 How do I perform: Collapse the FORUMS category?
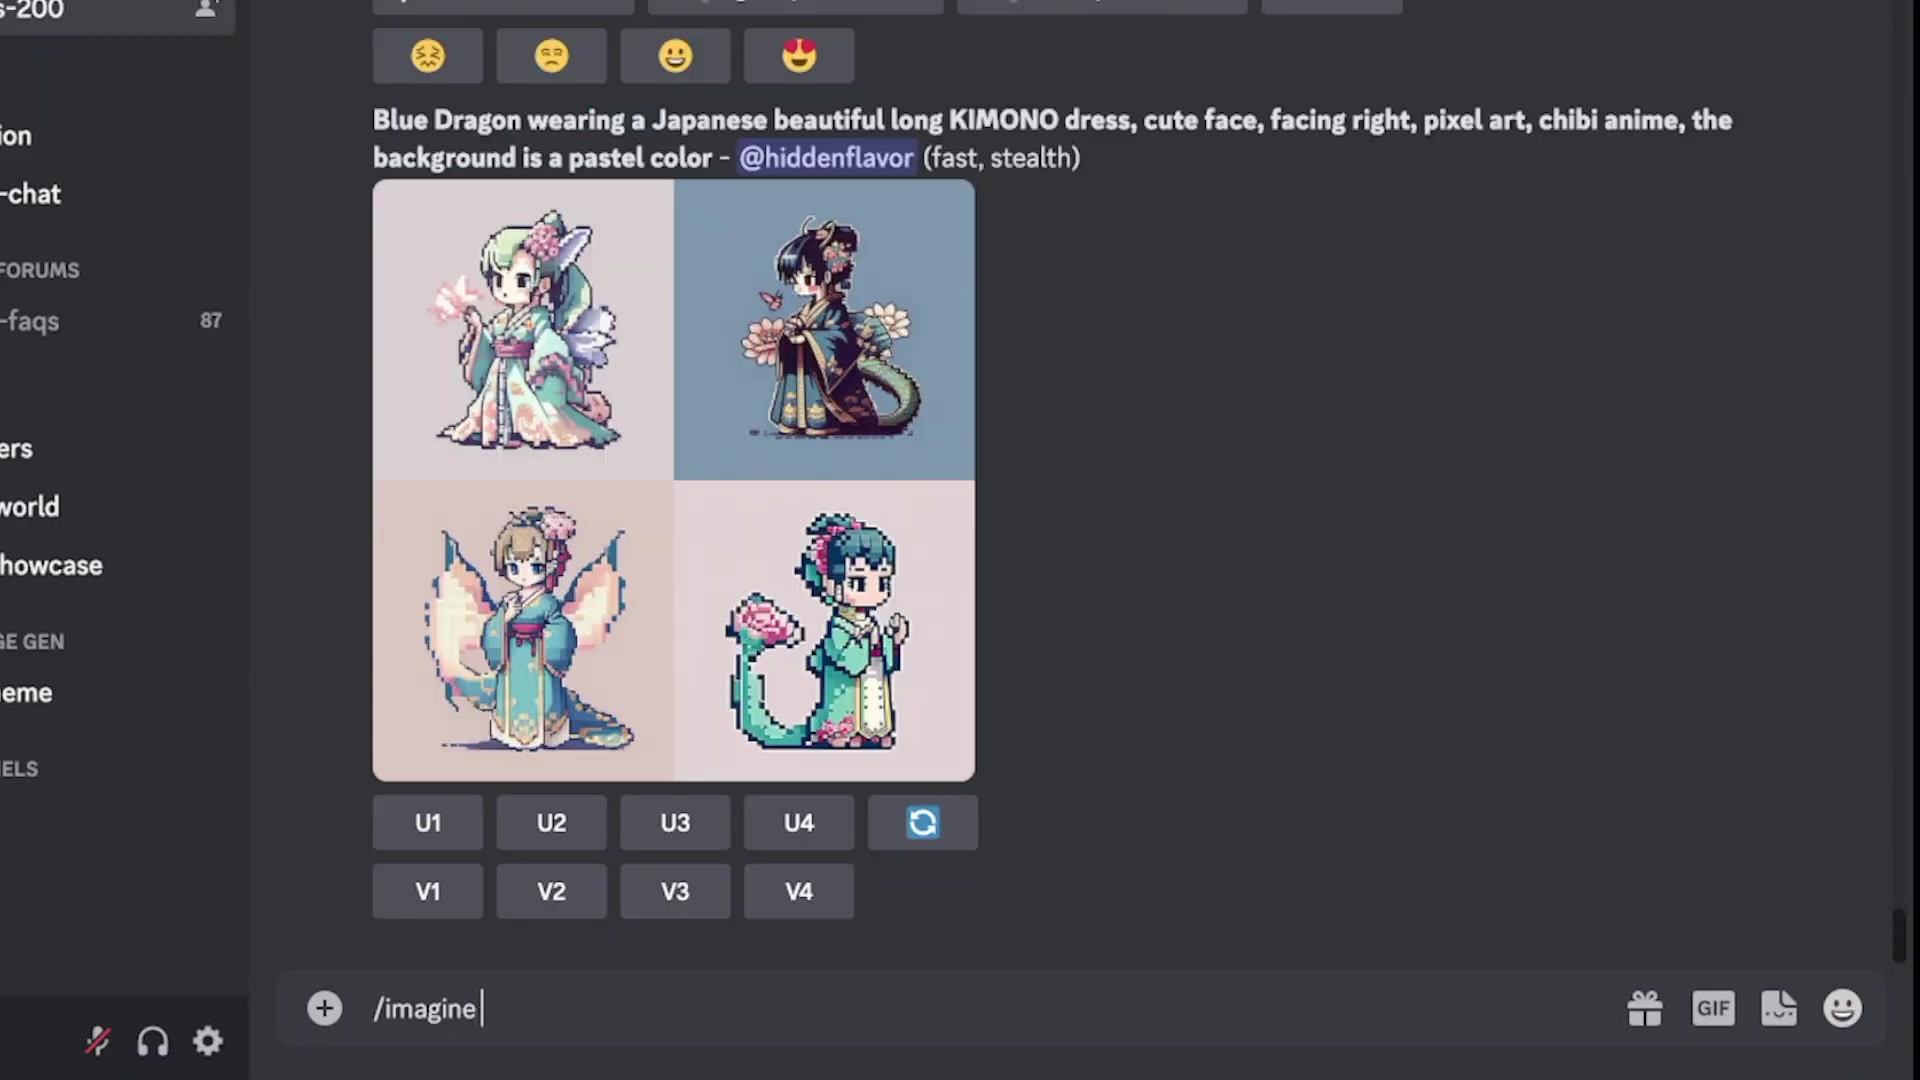40,270
